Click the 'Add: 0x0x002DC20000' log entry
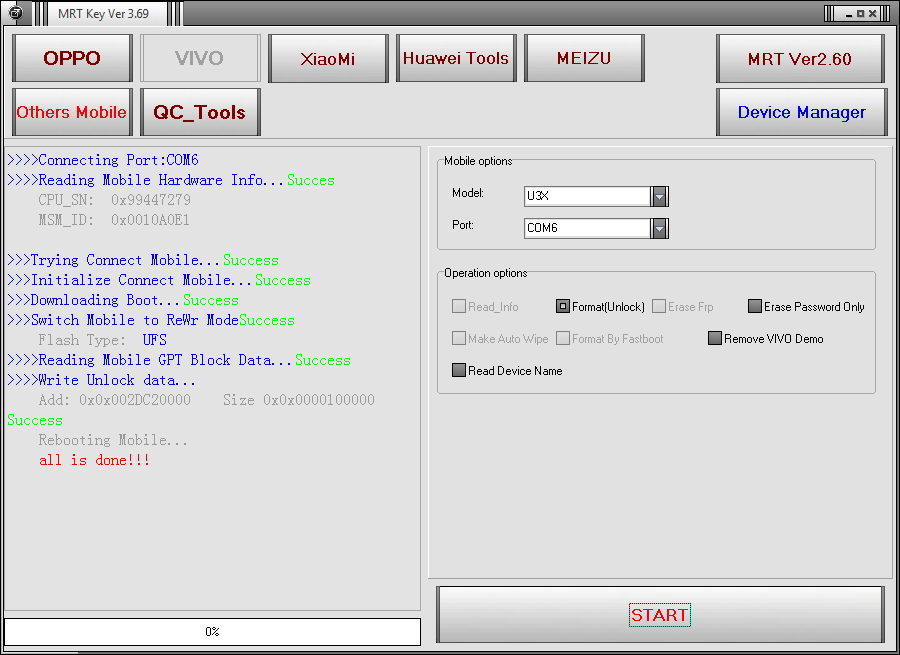Image resolution: width=900 pixels, height=655 pixels. 207,400
